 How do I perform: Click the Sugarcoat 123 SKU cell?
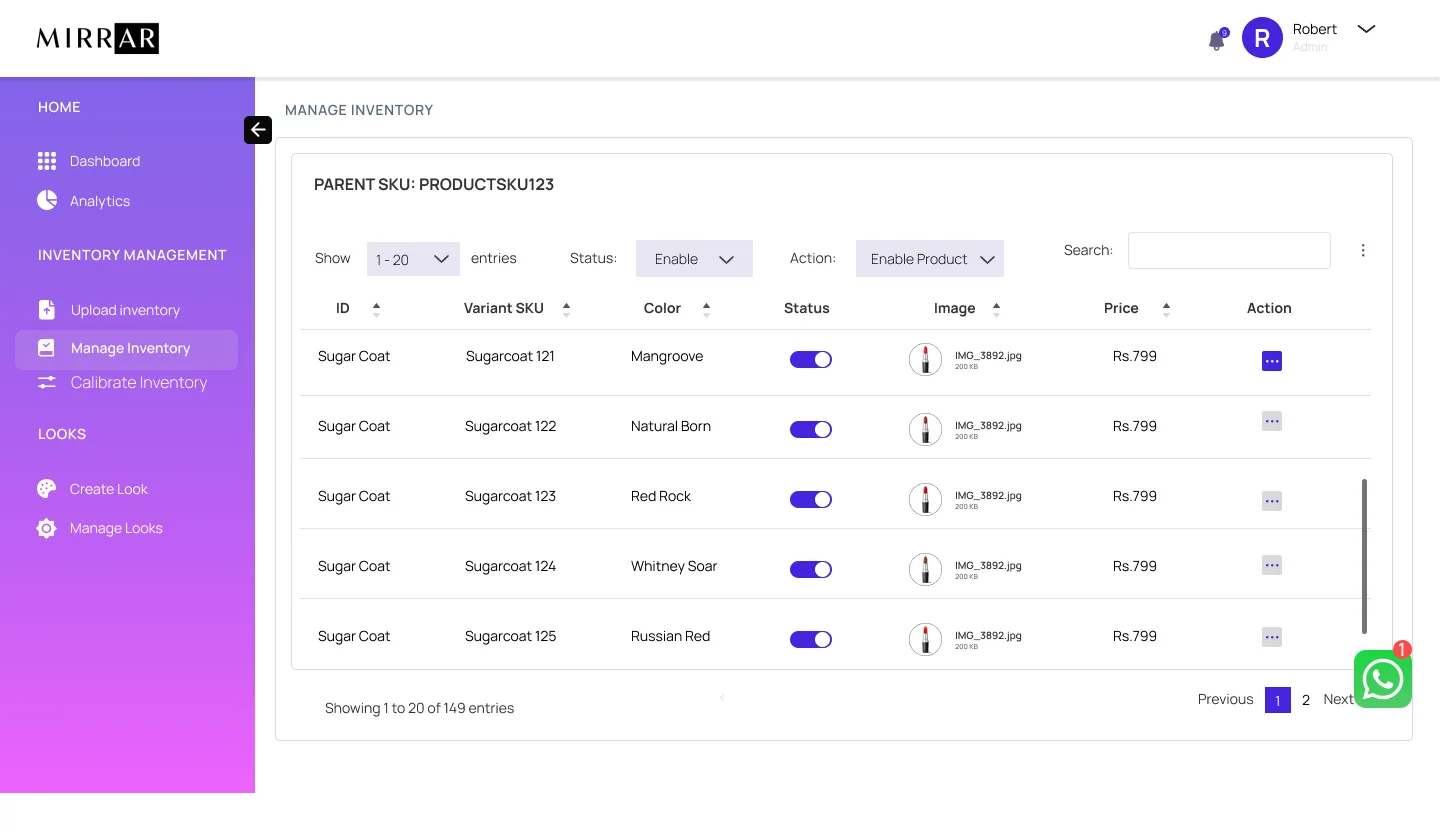[510, 496]
